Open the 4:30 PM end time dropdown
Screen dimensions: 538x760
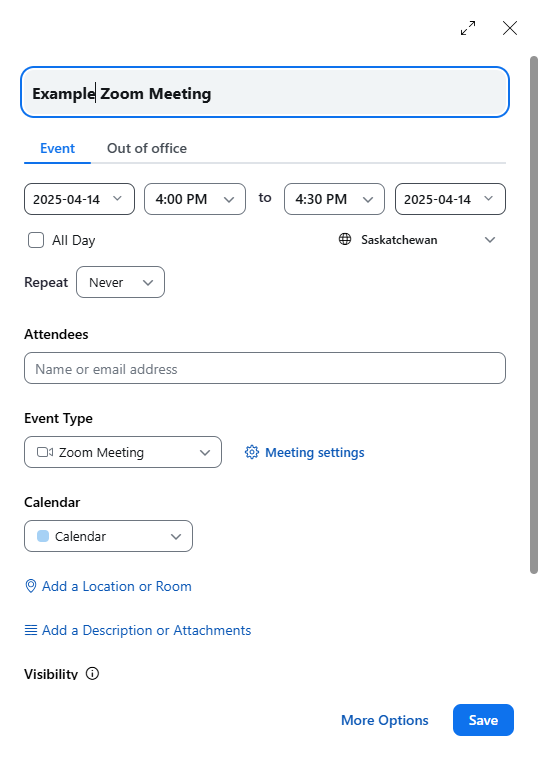tap(334, 199)
